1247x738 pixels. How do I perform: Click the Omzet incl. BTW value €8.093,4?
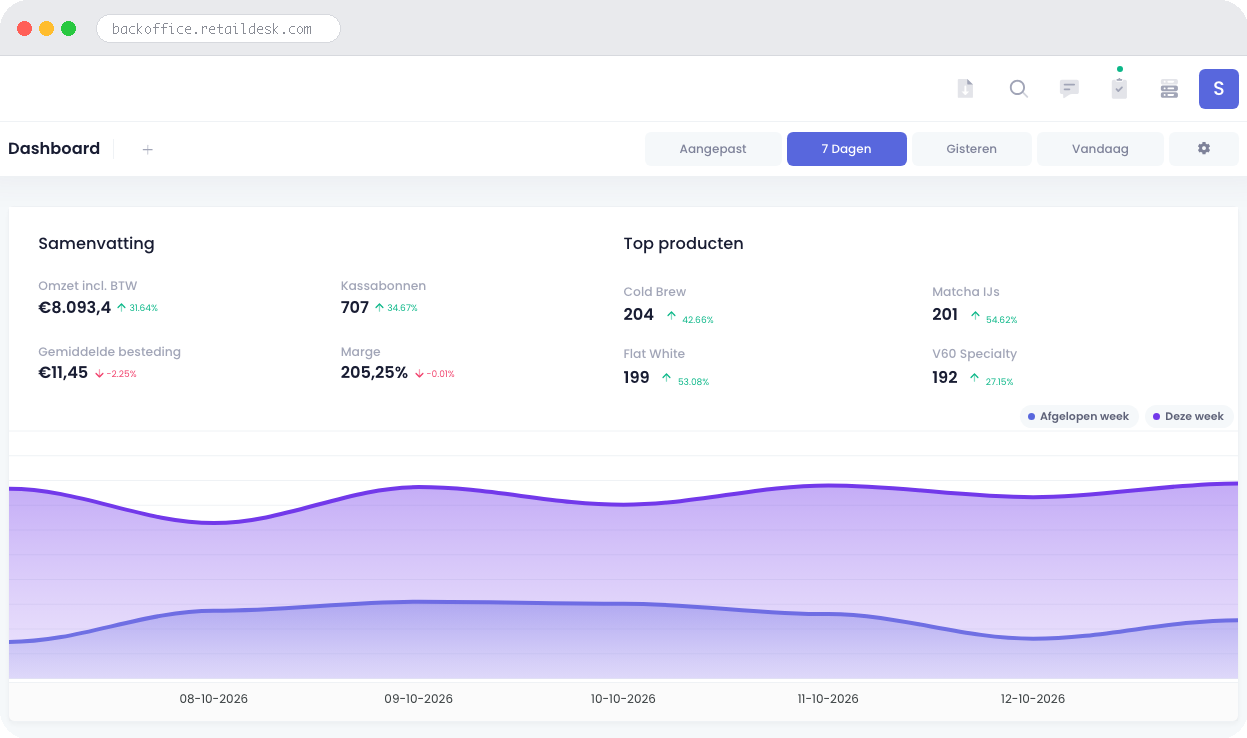(x=75, y=308)
